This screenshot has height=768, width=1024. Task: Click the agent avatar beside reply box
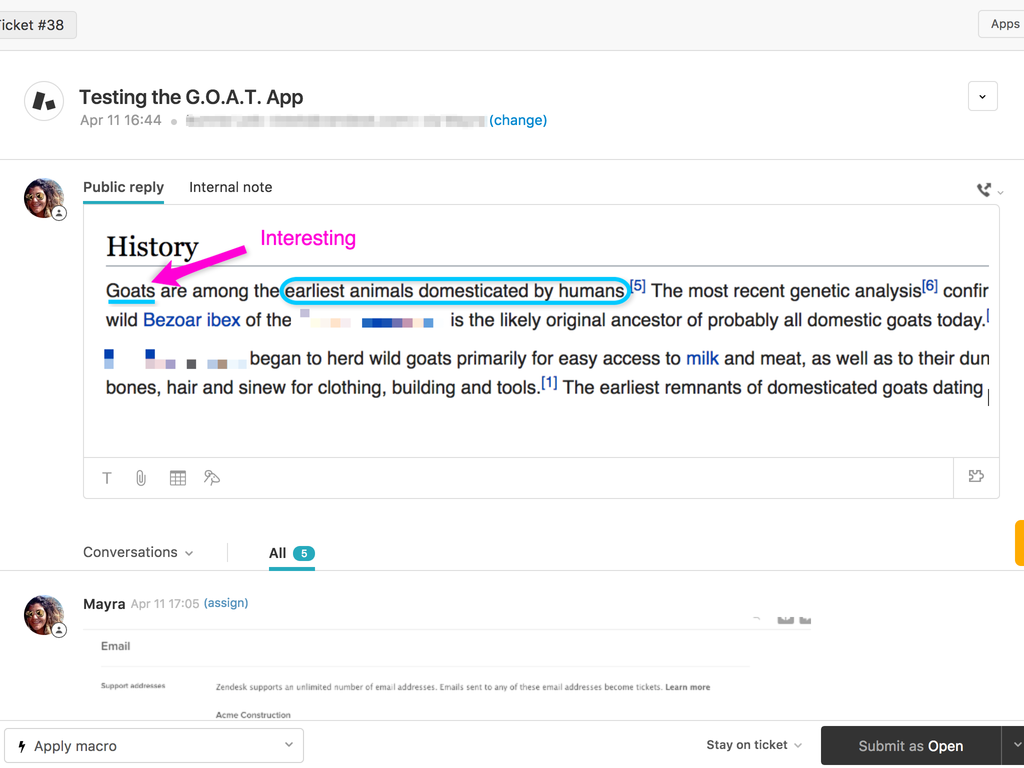coord(44,198)
